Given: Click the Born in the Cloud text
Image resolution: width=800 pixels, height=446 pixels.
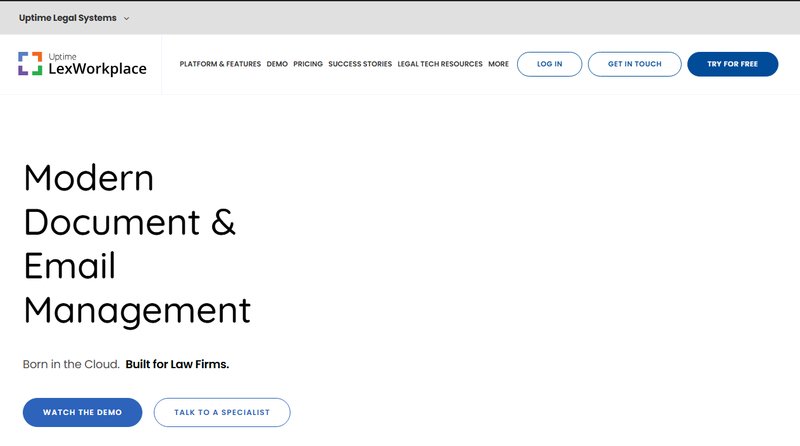Looking at the screenshot, I should [x=71, y=364].
